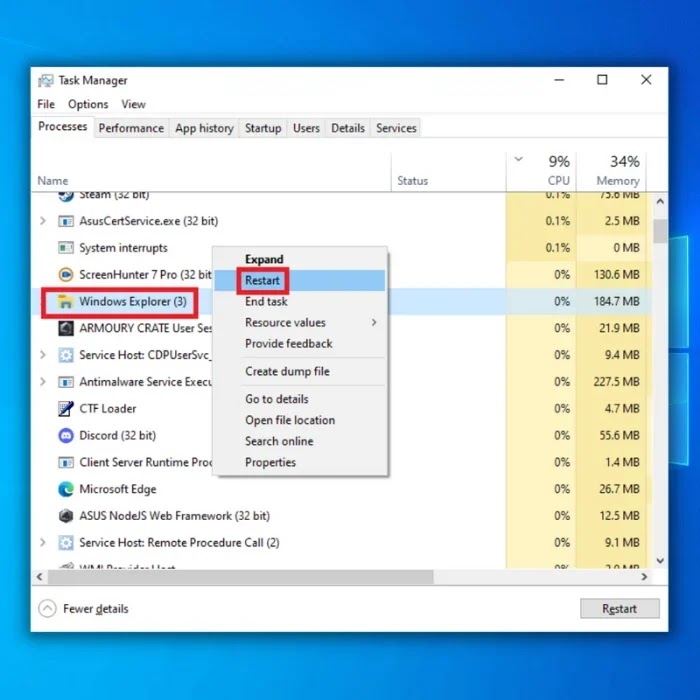
Task: Click the column sort chevron above CPU
Action: point(518,159)
